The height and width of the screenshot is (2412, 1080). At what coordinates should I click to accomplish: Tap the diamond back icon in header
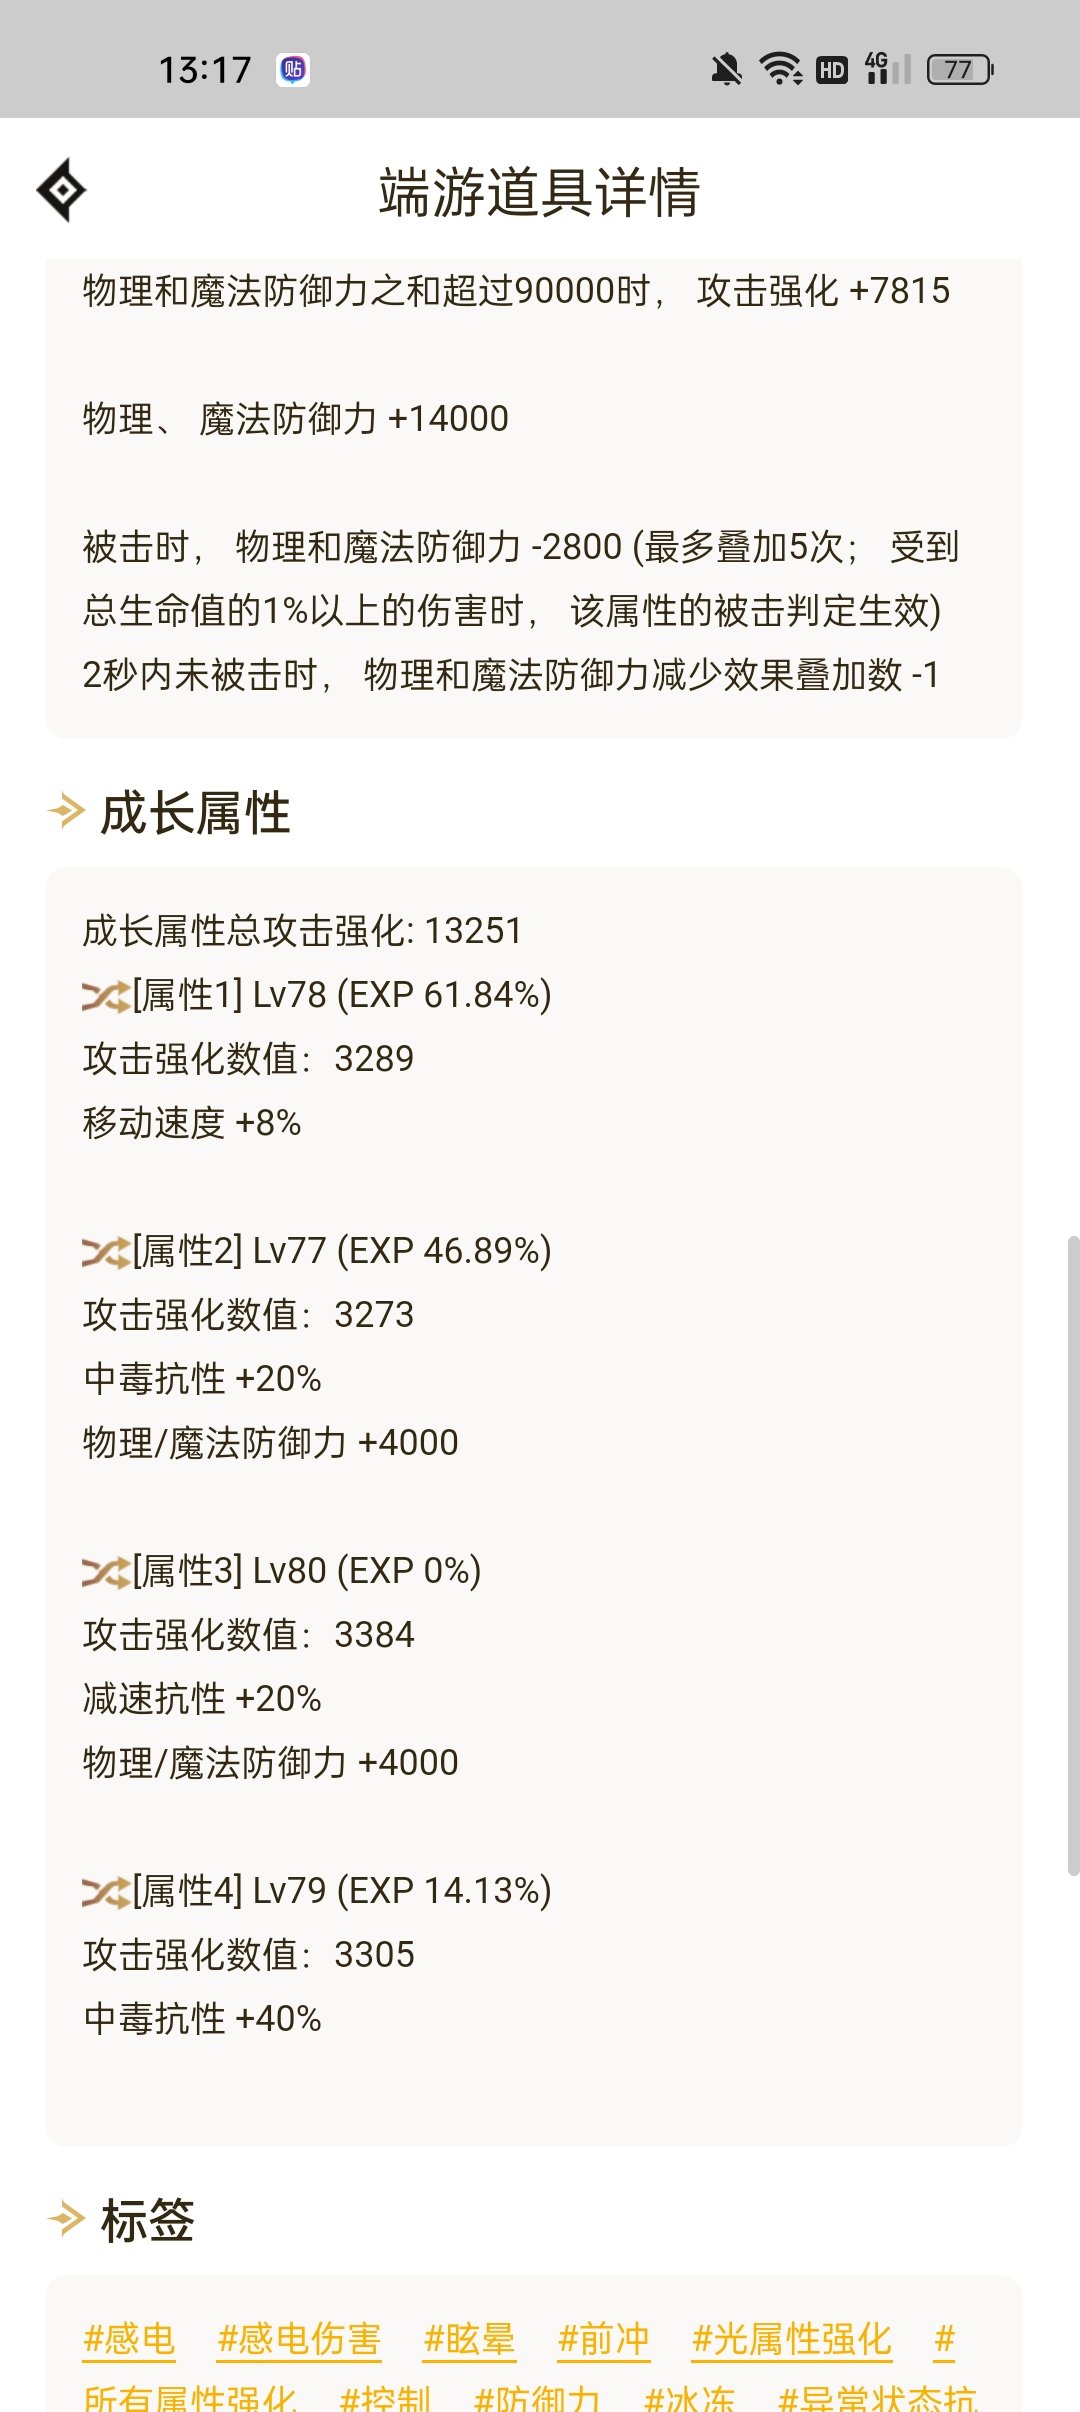coord(62,190)
